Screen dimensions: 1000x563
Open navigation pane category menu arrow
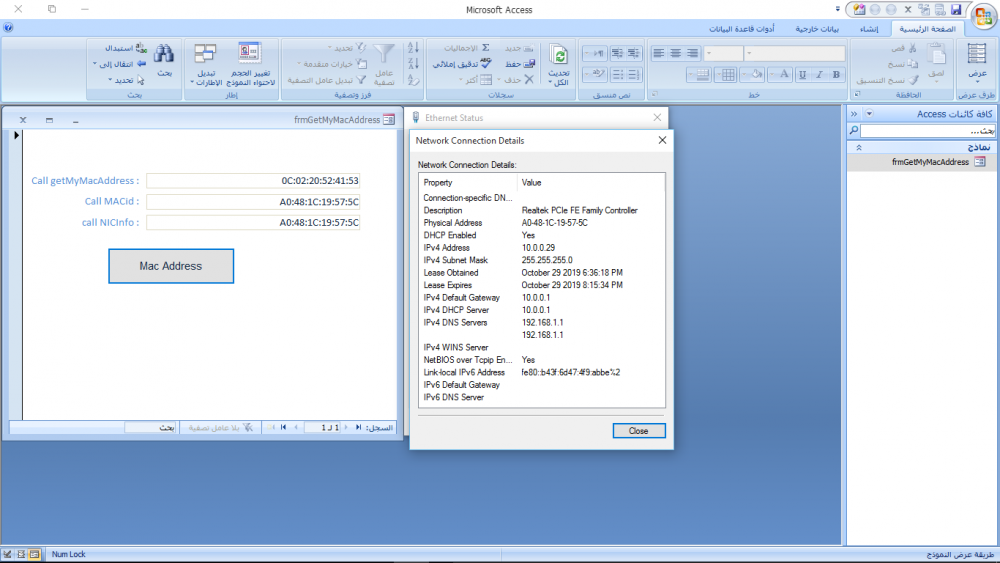[x=869, y=114]
